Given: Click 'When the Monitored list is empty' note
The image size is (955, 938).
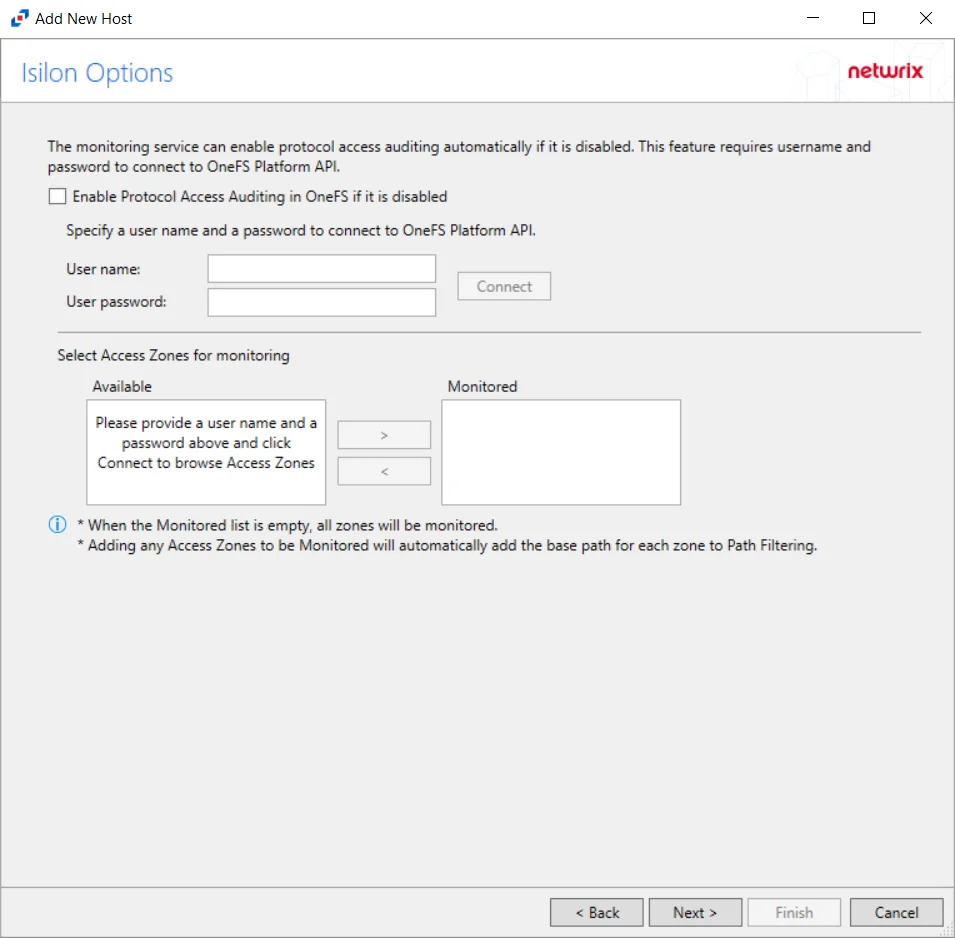Looking at the screenshot, I should point(287,526).
